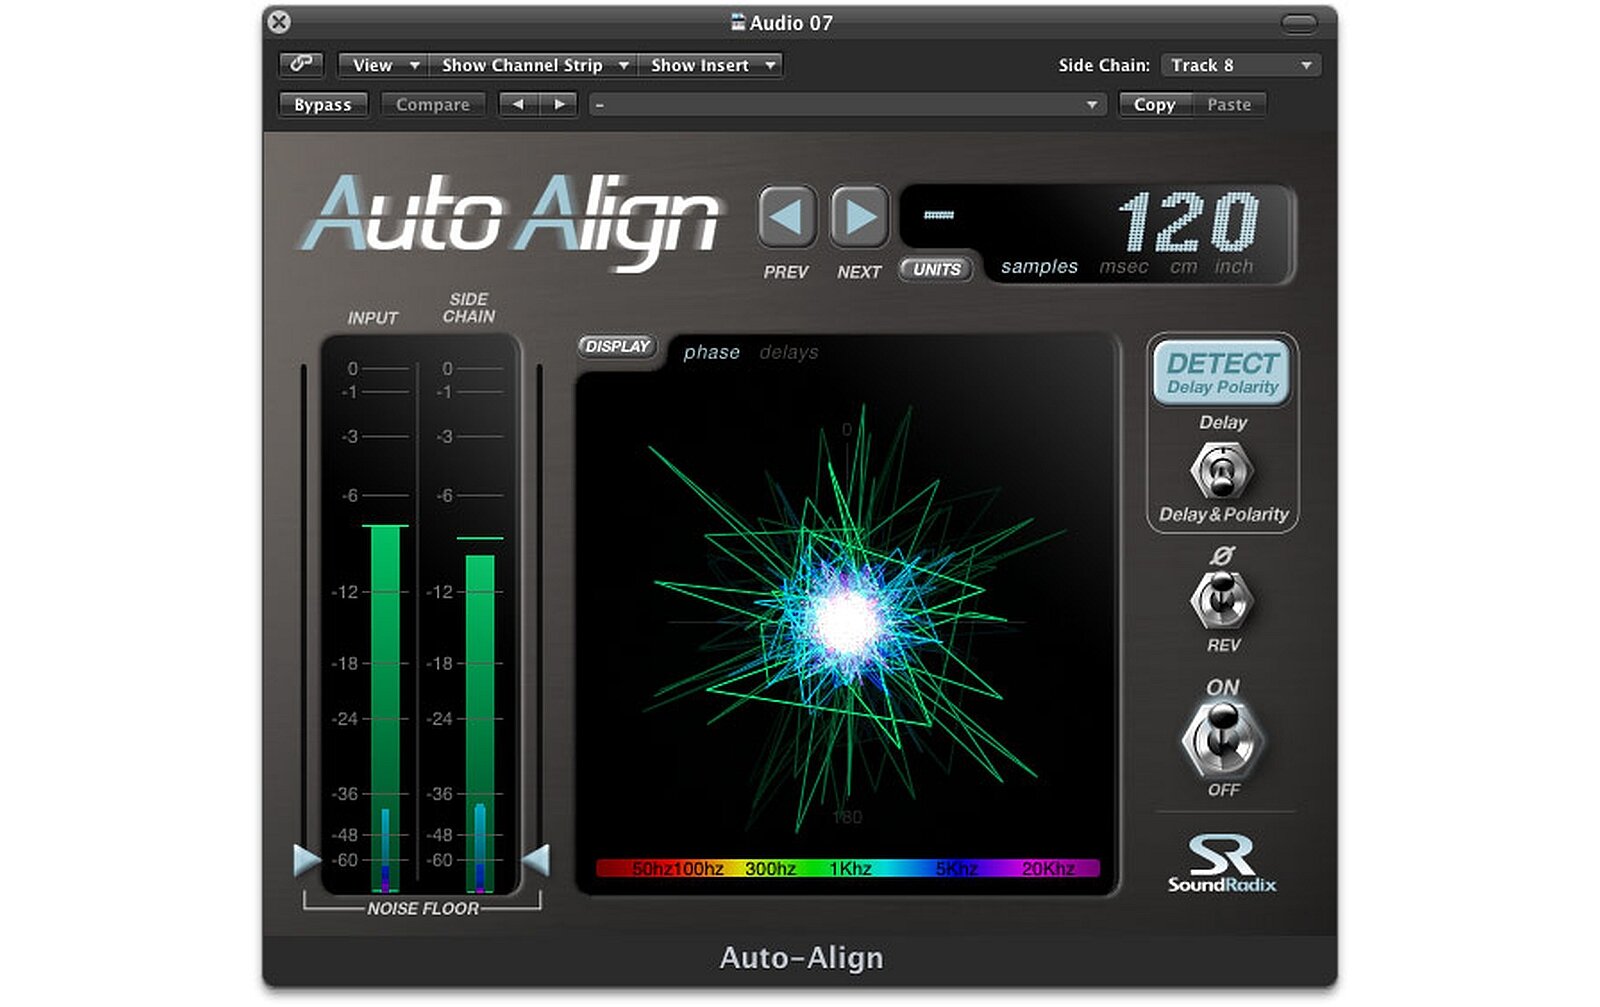The height and width of the screenshot is (1007, 1600).
Task: Click the frequency color spectrum bar
Action: [848, 868]
